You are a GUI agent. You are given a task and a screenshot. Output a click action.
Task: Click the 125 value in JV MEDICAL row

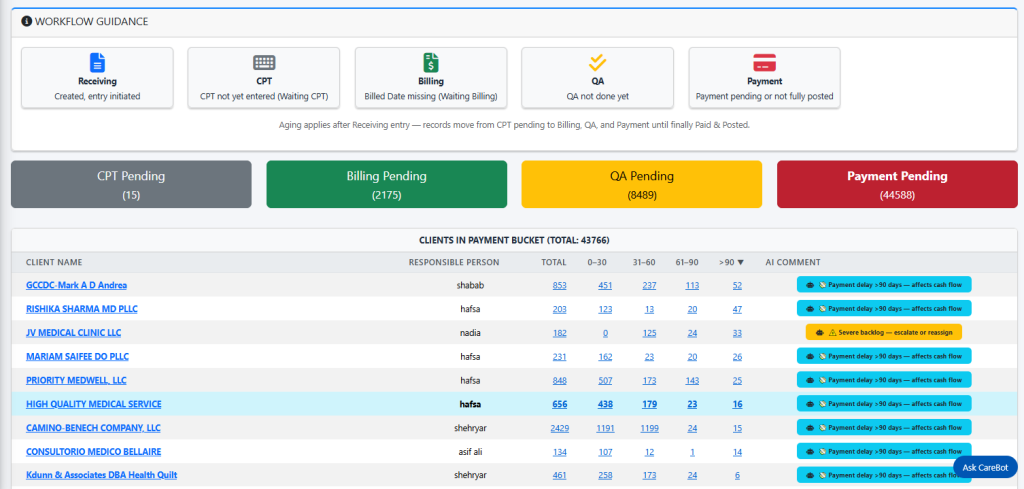[x=649, y=333]
